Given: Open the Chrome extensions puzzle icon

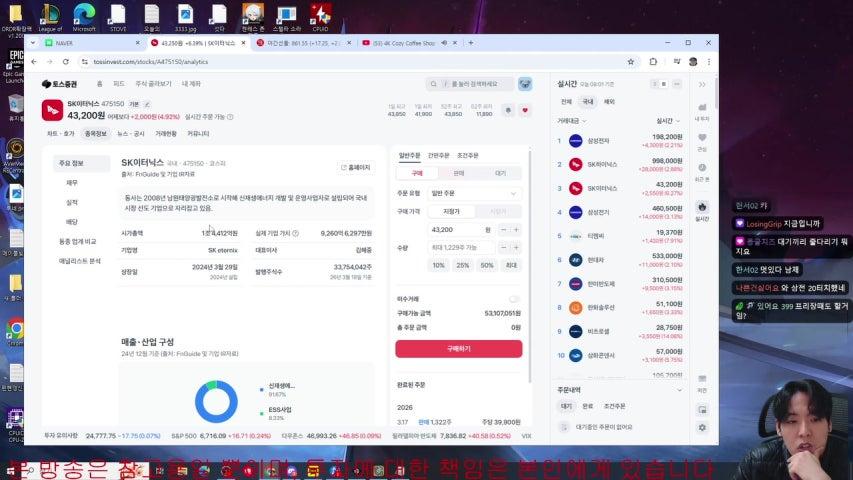Looking at the screenshot, I should (x=653, y=62).
